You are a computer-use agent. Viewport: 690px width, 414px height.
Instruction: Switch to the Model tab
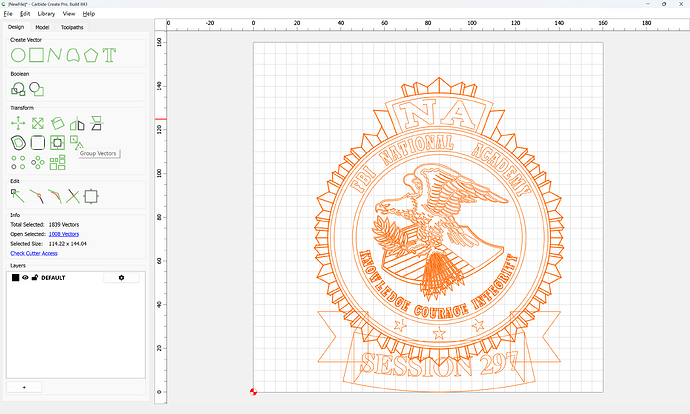42,27
